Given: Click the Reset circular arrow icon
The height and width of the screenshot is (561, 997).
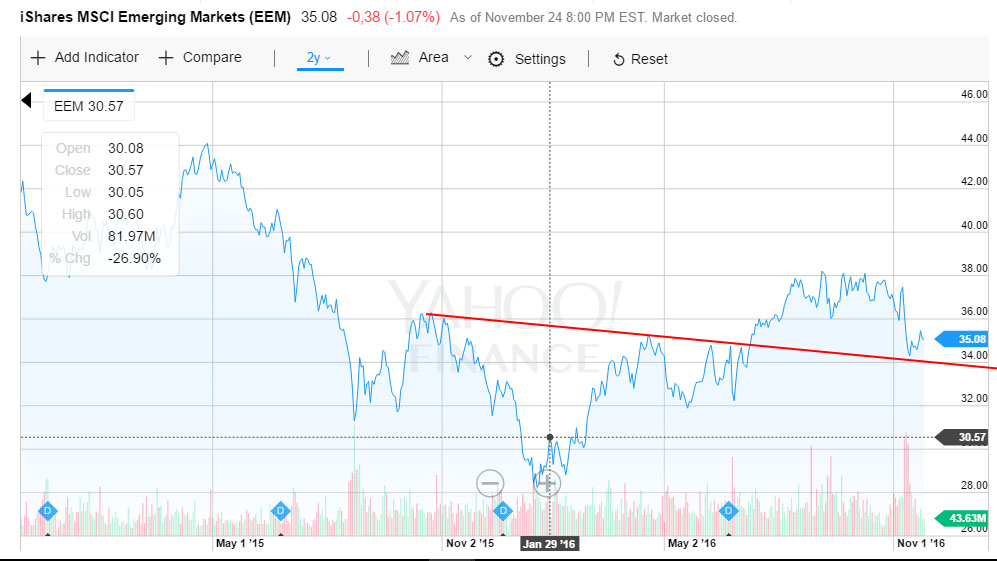Looking at the screenshot, I should tap(618, 60).
